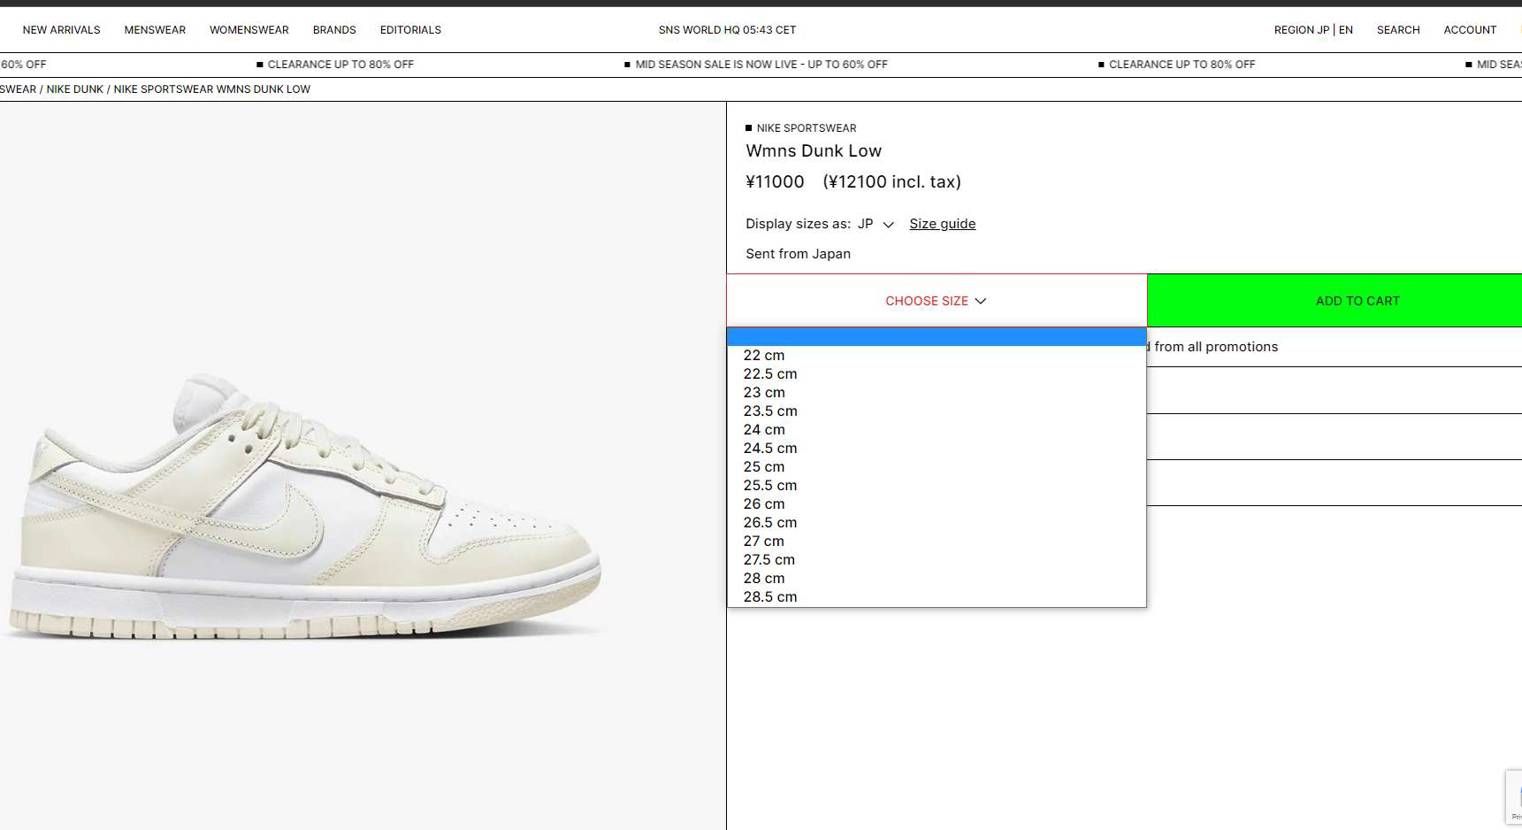Screen dimensions: 1522x830
Task: Open the Size guide link
Action: coord(942,224)
